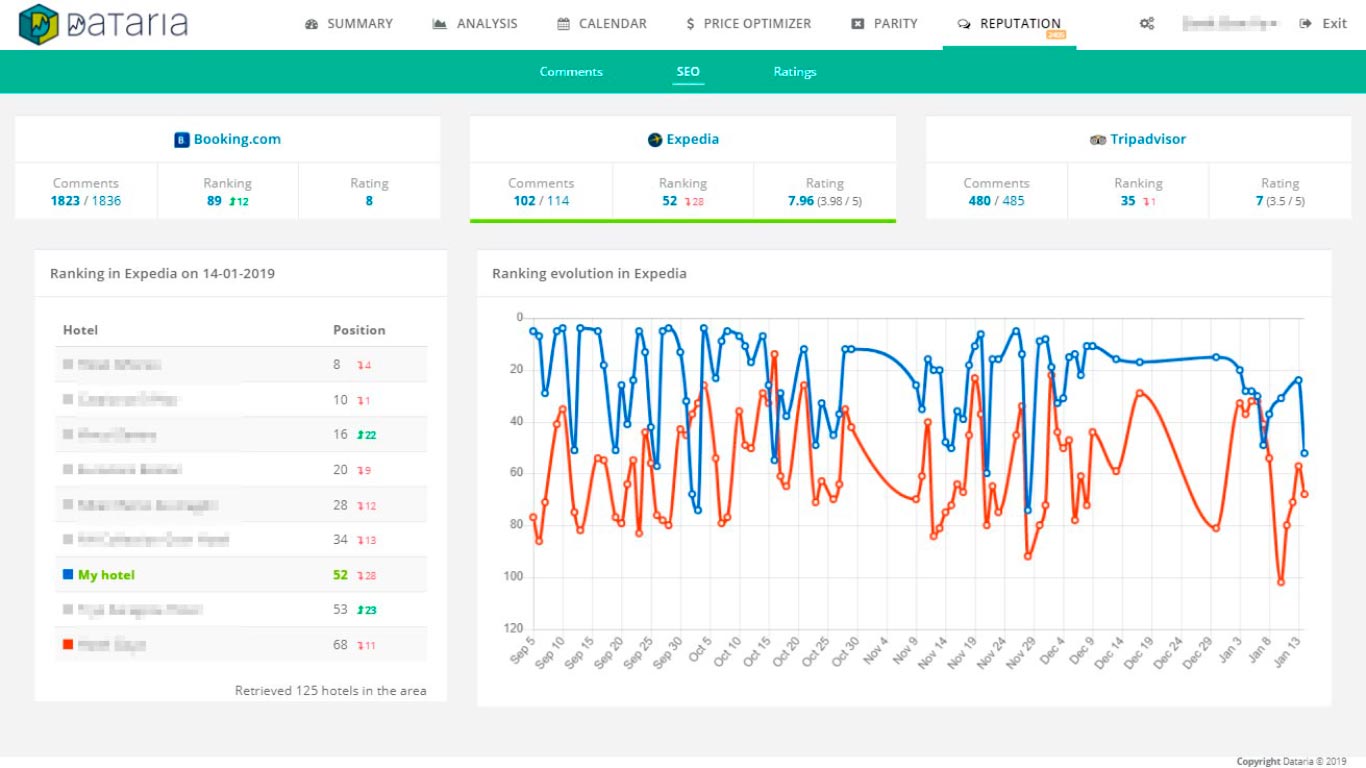Screen dimensions: 1366x768
Task: Select the SEO sub-tab
Action: click(x=688, y=72)
